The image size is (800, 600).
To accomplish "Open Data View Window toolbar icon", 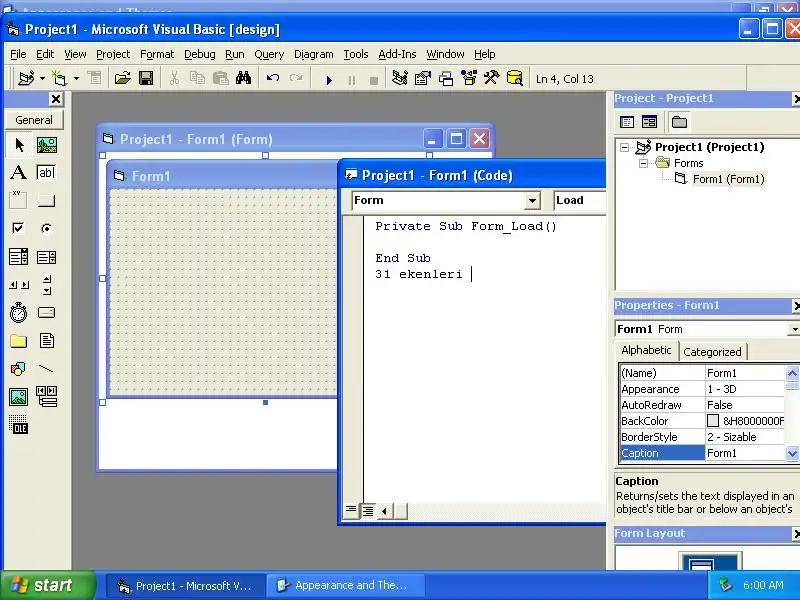I will (515, 79).
